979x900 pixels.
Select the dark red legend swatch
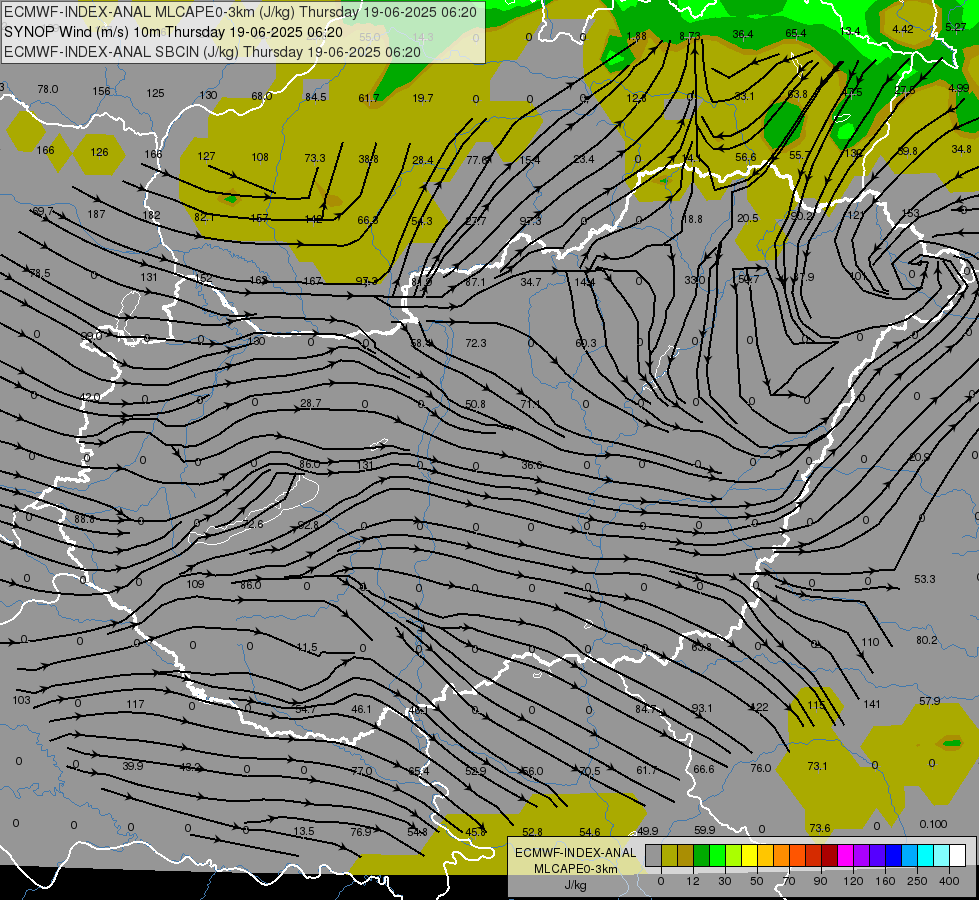(x=829, y=855)
